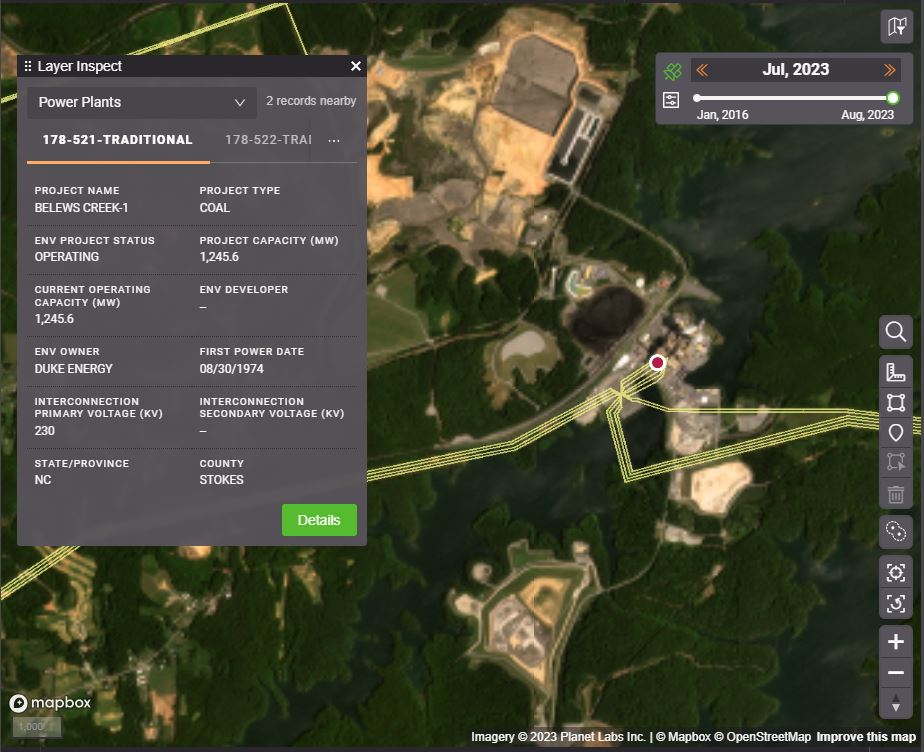This screenshot has height=752, width=924.
Task: Click the Improve this map link
Action: pyautogui.click(x=865, y=737)
